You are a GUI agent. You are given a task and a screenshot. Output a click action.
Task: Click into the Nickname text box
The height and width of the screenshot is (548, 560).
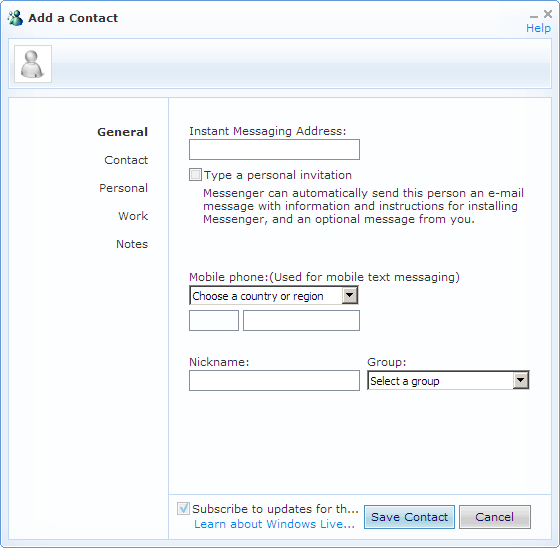coord(274,380)
